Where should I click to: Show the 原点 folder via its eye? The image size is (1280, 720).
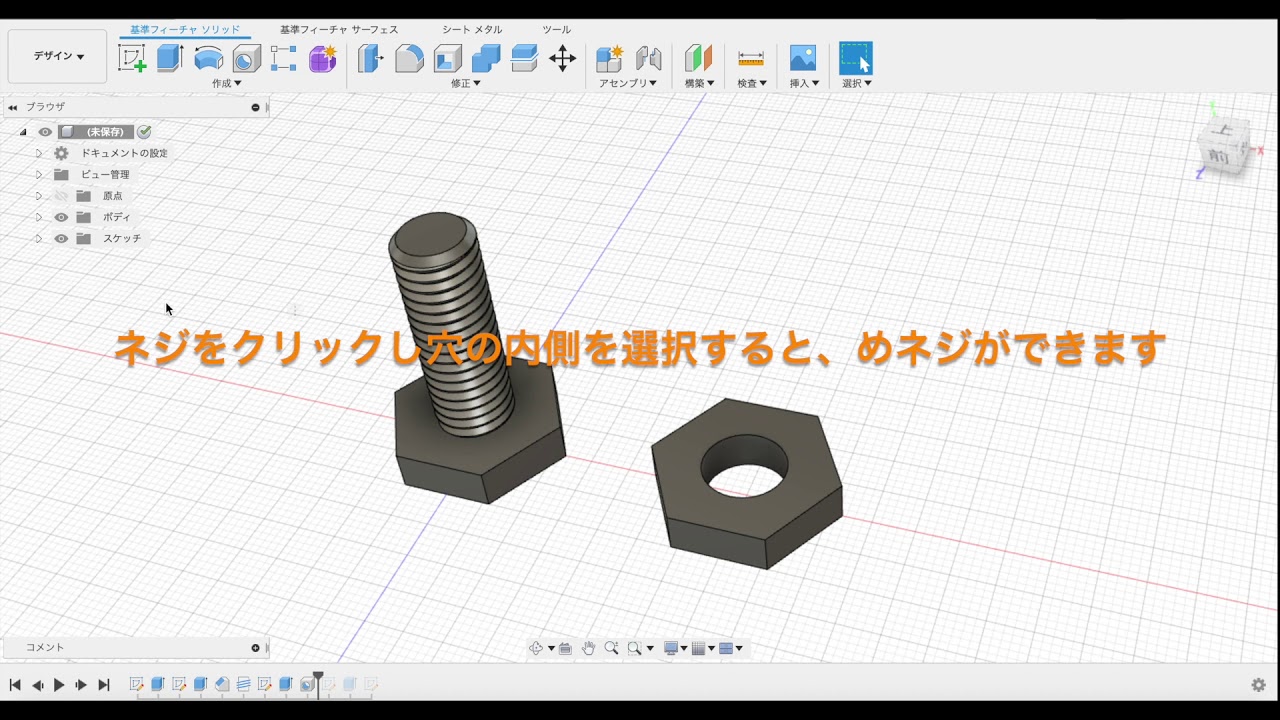[61, 196]
